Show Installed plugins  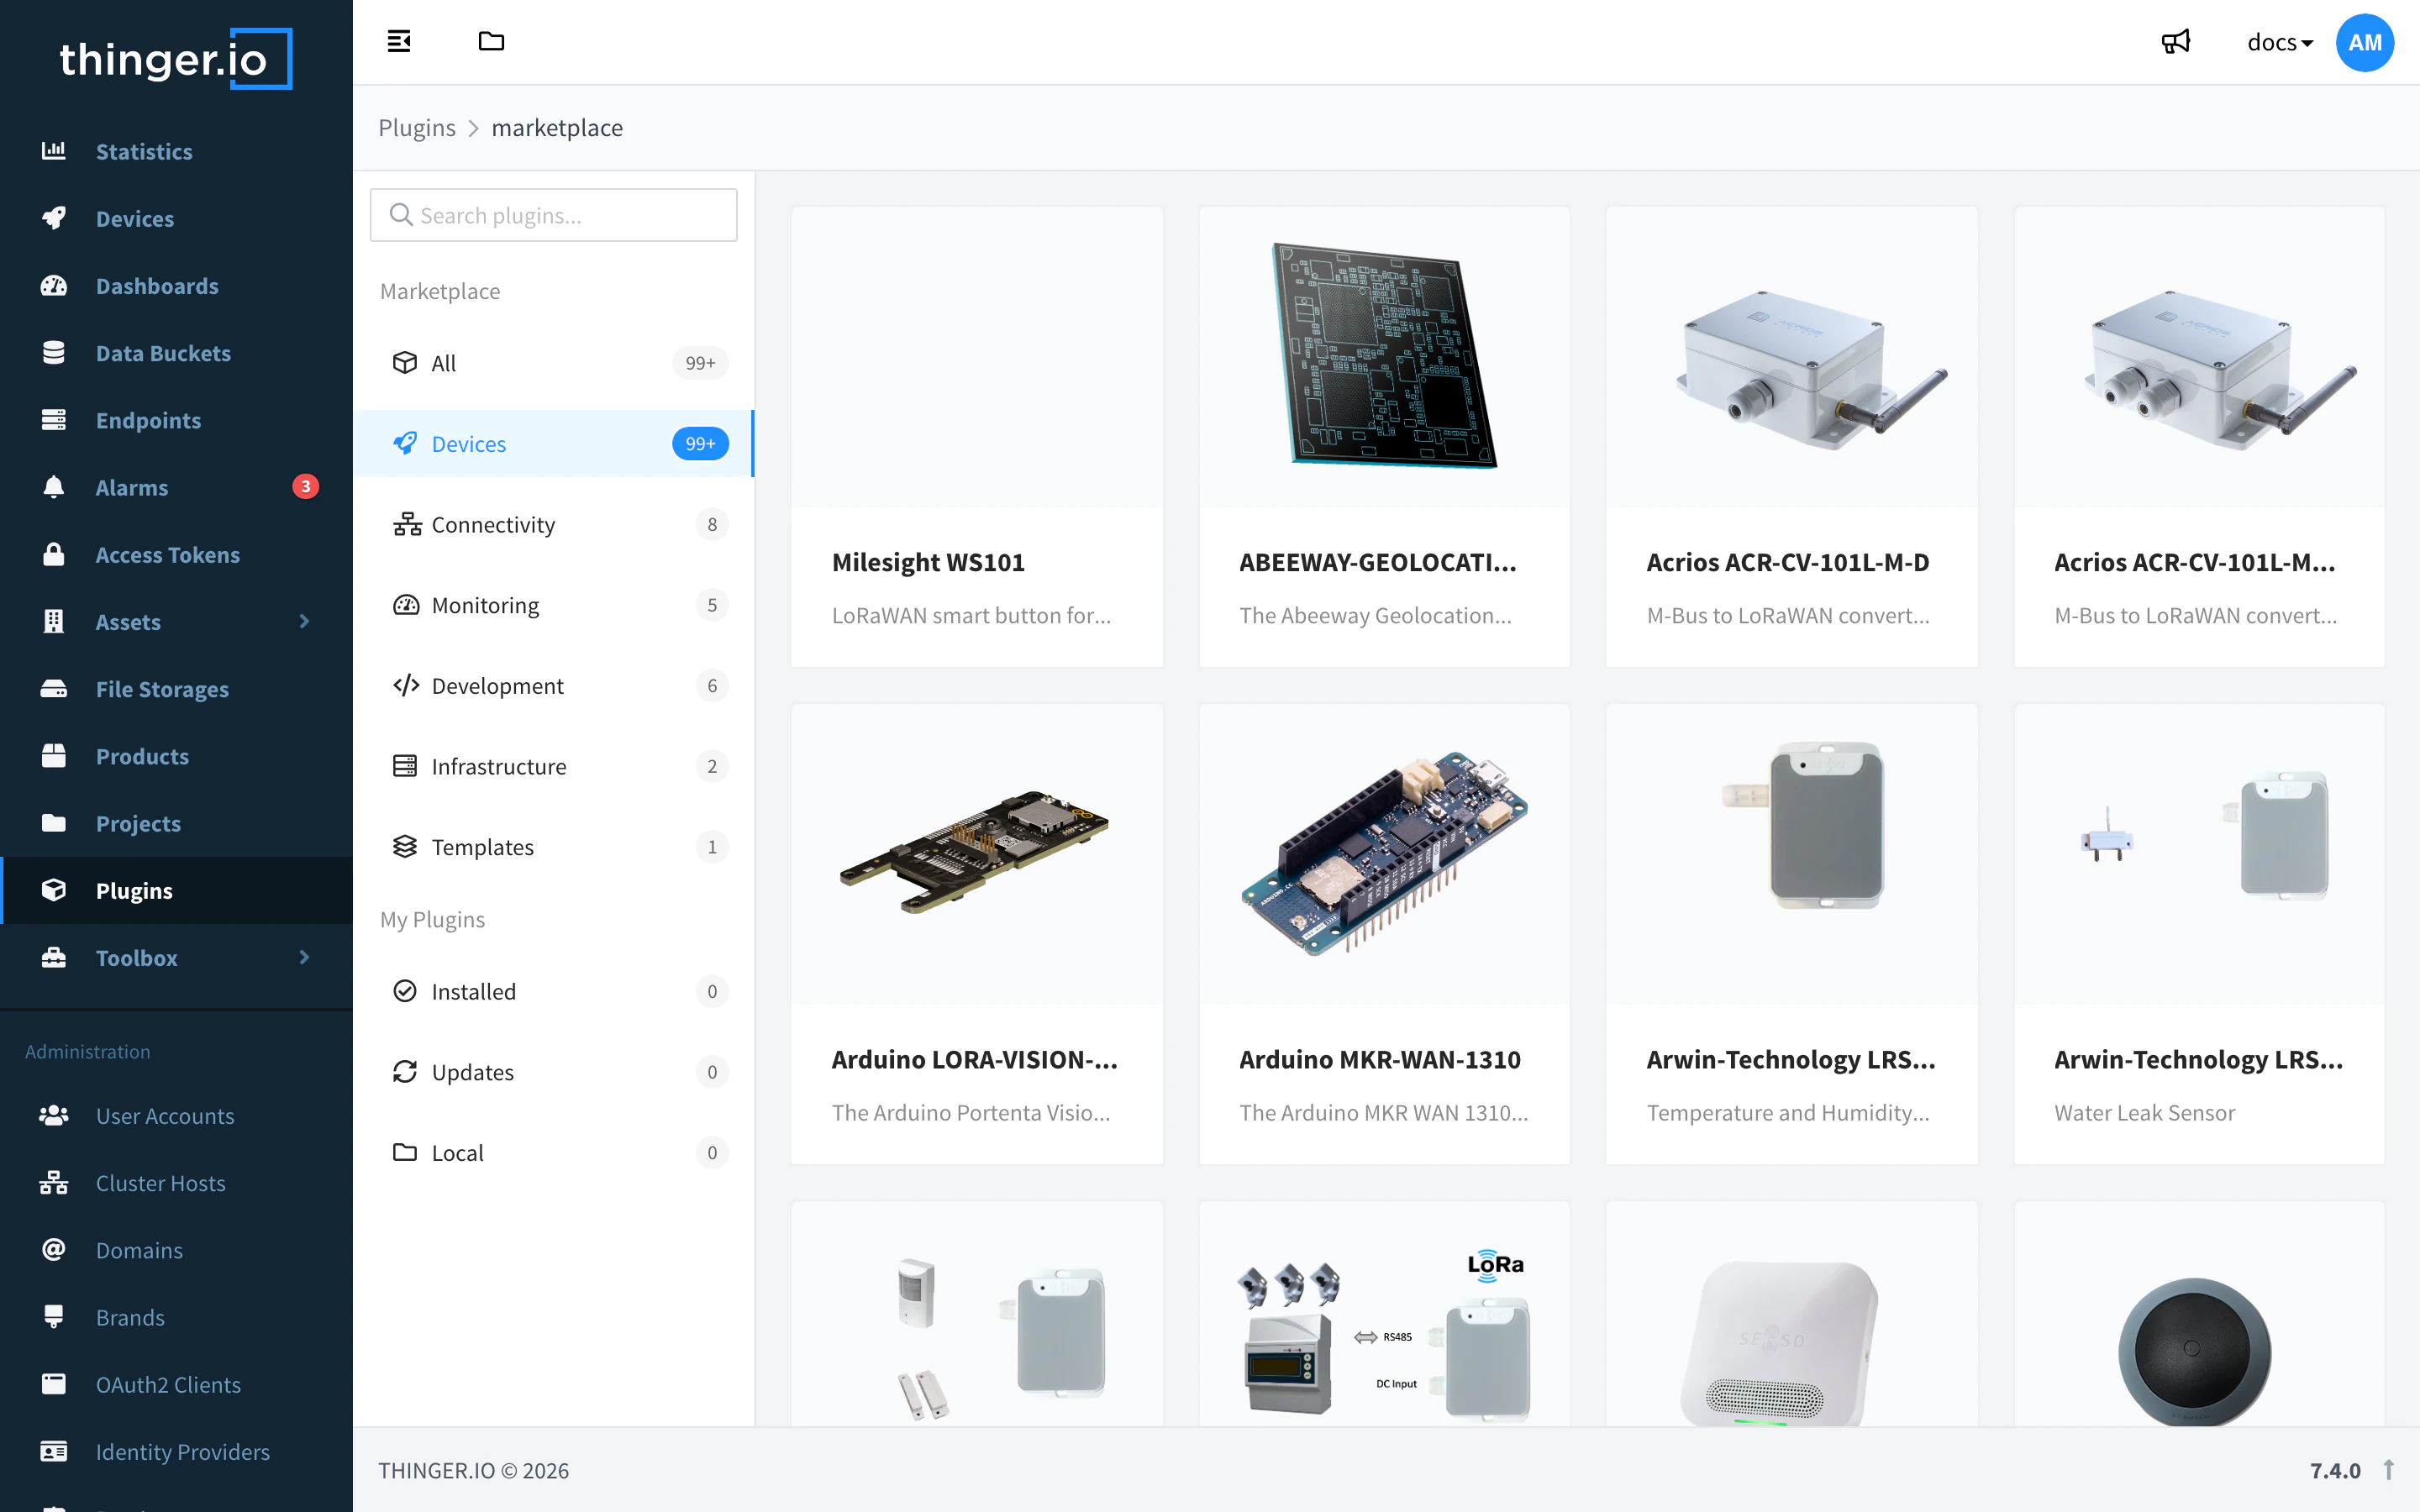click(554, 991)
